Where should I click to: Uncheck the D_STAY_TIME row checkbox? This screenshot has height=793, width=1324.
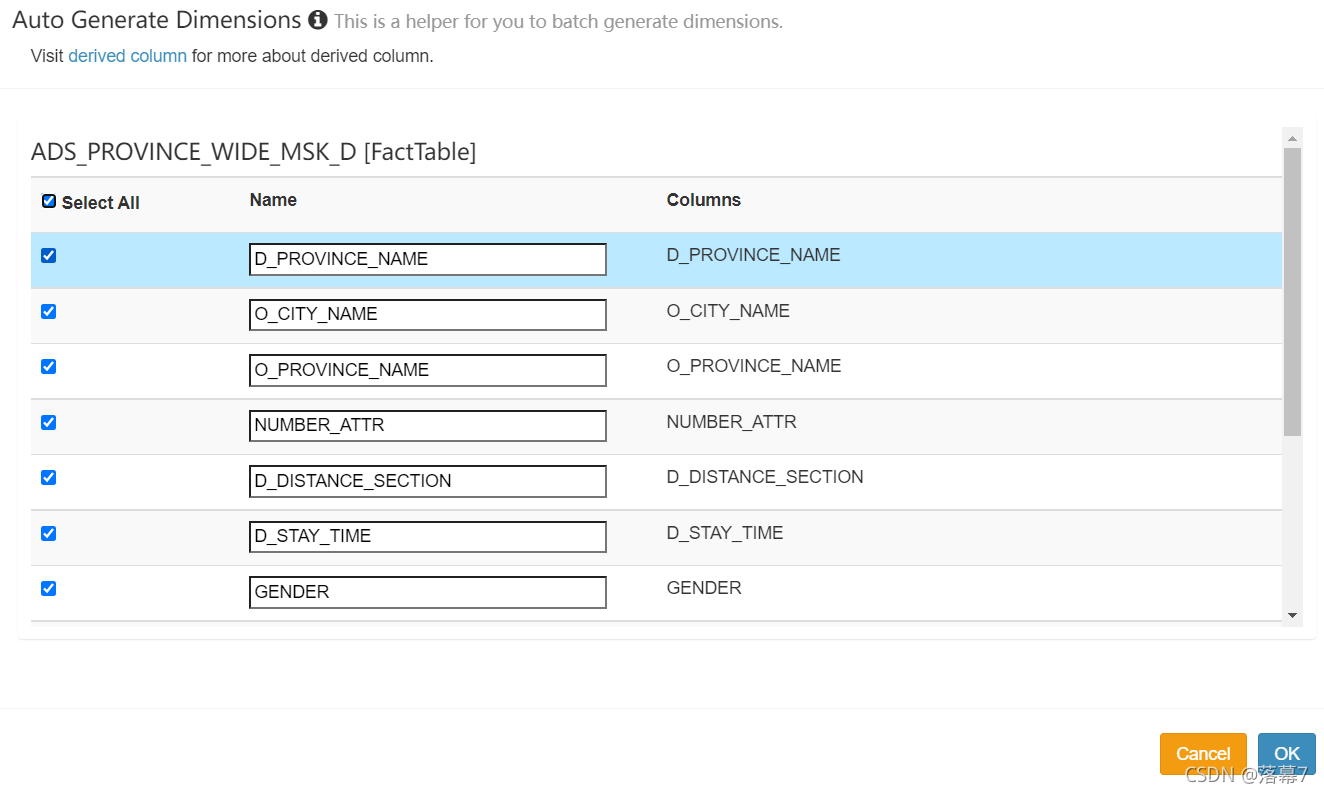(x=48, y=534)
